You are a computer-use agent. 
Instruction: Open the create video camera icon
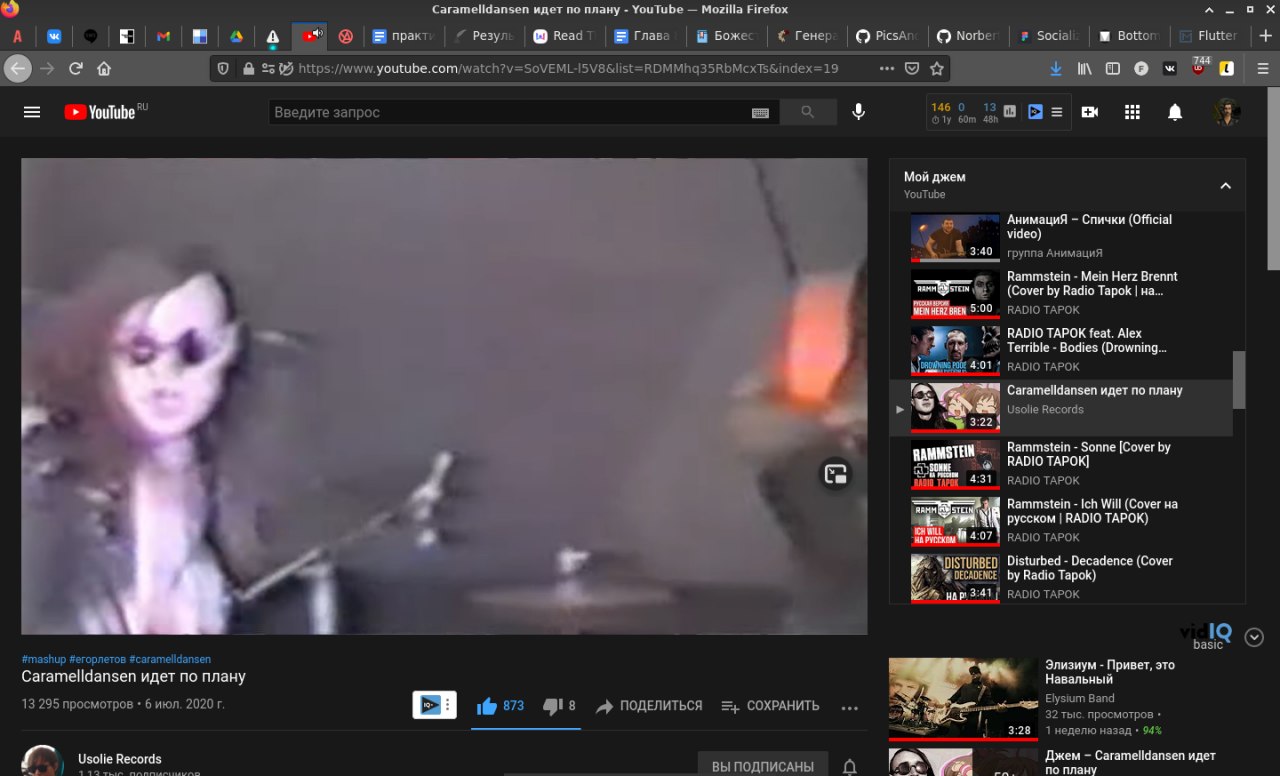pos(1090,112)
